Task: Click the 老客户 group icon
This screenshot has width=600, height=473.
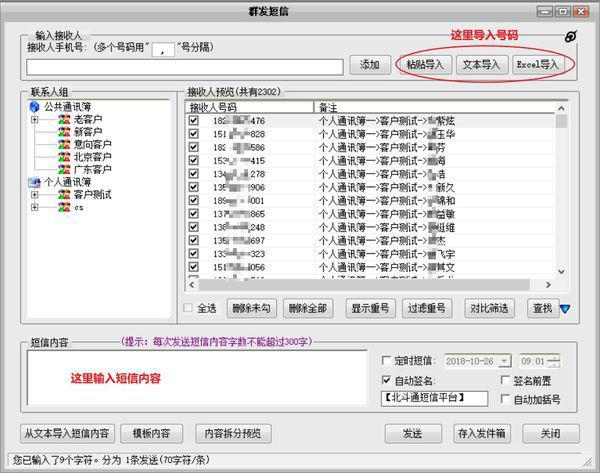Action: tap(64, 119)
